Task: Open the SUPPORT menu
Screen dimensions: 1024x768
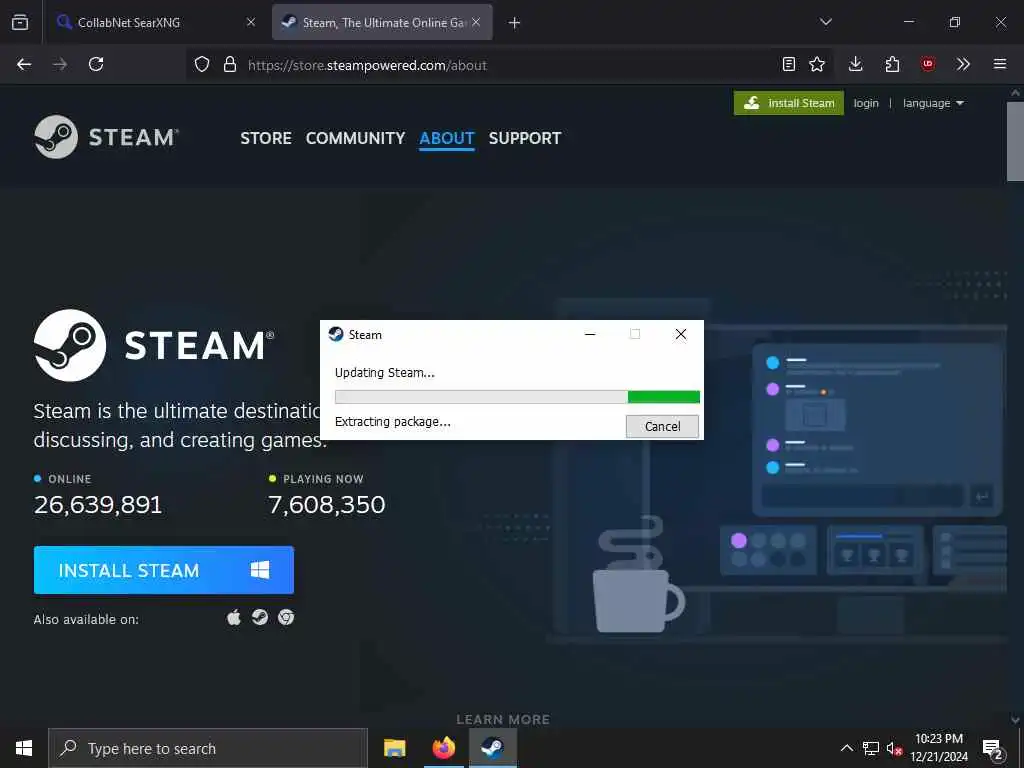Action: 525,138
